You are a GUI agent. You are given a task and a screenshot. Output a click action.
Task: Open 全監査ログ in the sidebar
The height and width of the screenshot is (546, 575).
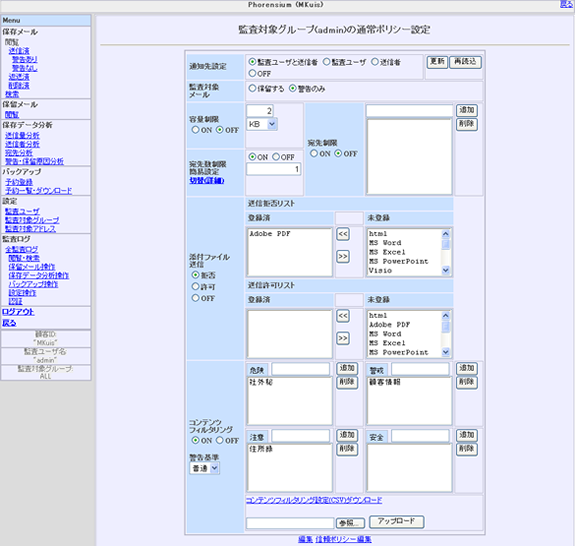click(22, 249)
